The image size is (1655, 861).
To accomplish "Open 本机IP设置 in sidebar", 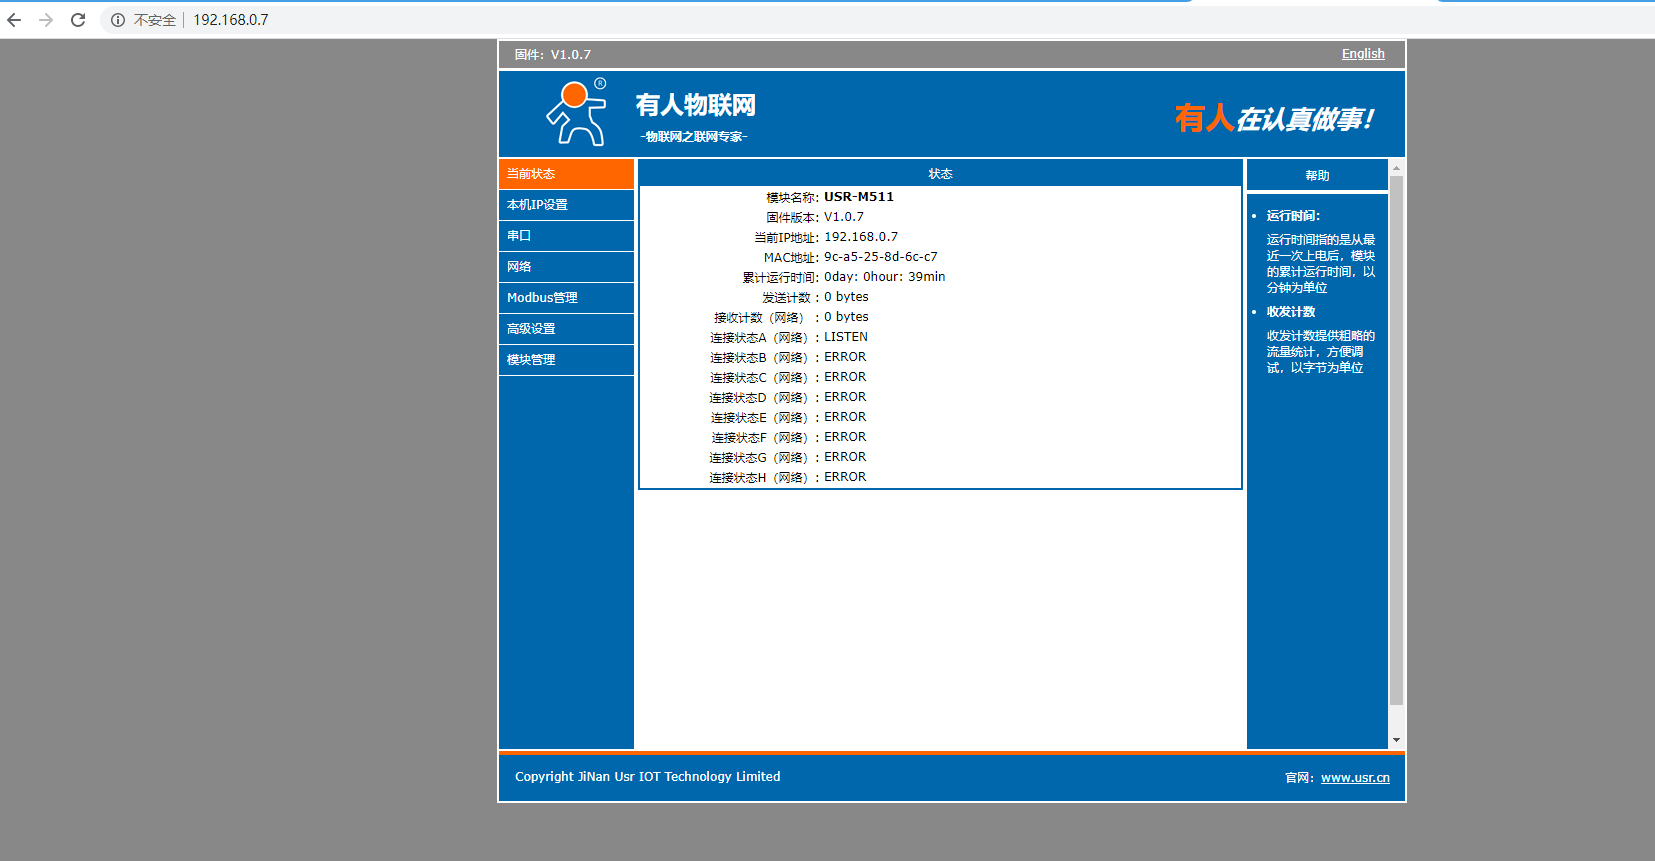I will [566, 205].
